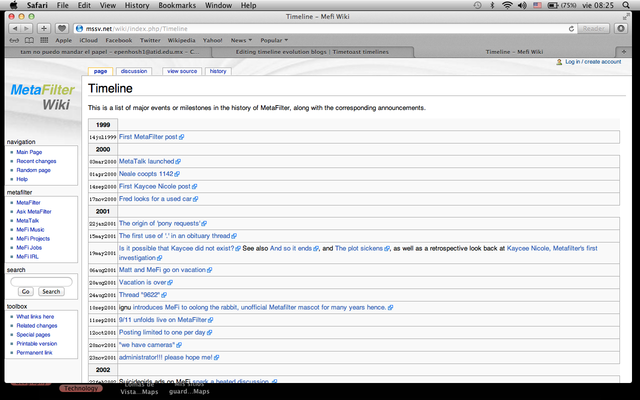640x400 pixels.
Task: Open Spotlight search magnifier
Action: click(x=626, y=5)
